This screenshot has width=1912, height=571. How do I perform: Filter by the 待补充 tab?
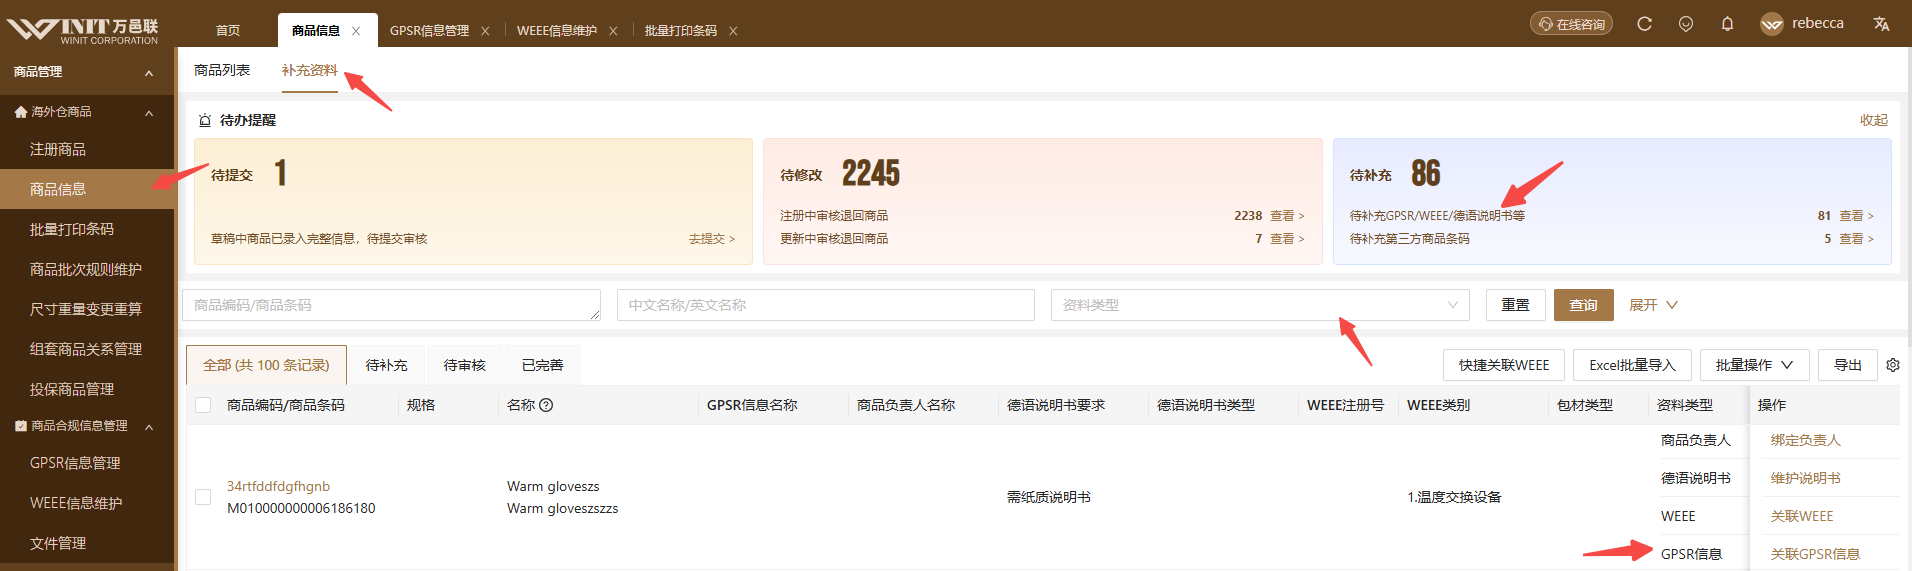pyautogui.click(x=386, y=365)
